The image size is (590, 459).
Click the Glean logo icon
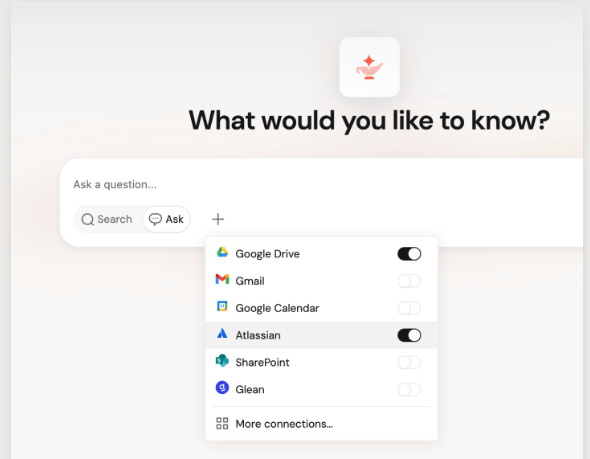(x=222, y=388)
